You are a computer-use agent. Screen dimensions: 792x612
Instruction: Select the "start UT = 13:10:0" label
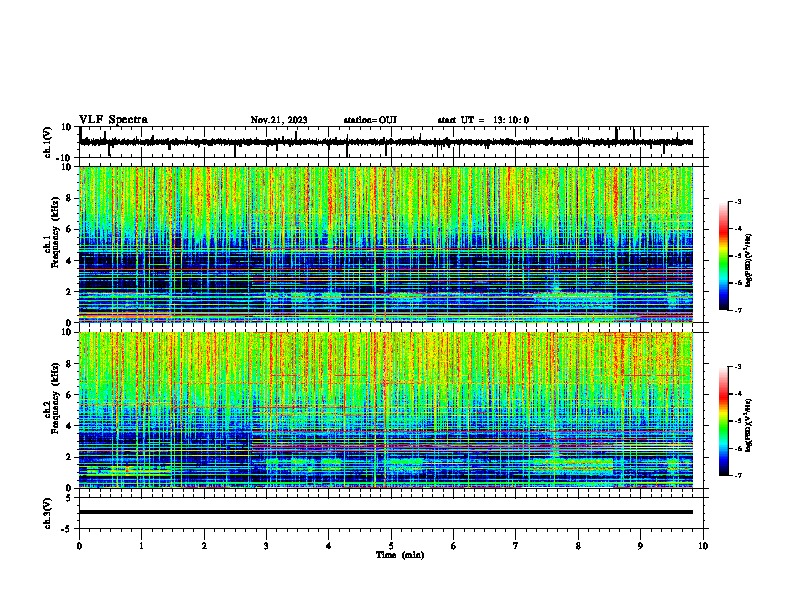click(483, 120)
